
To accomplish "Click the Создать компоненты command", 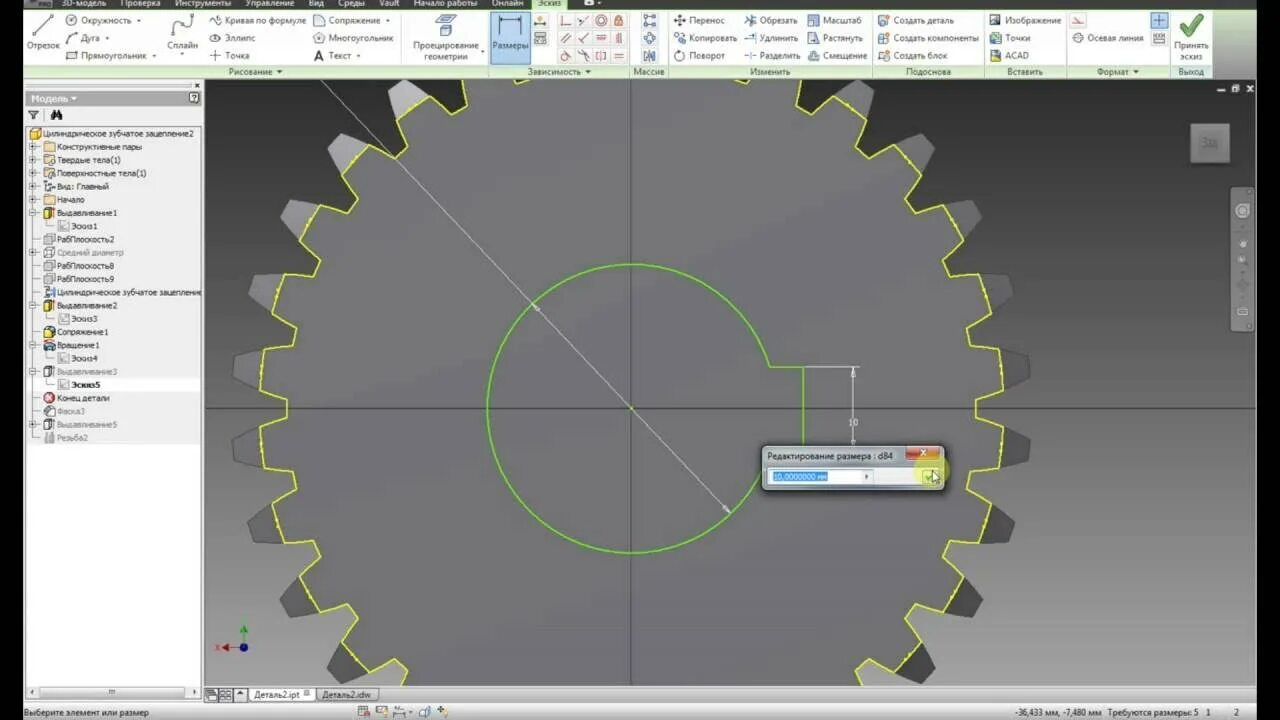I will click(x=928, y=38).
